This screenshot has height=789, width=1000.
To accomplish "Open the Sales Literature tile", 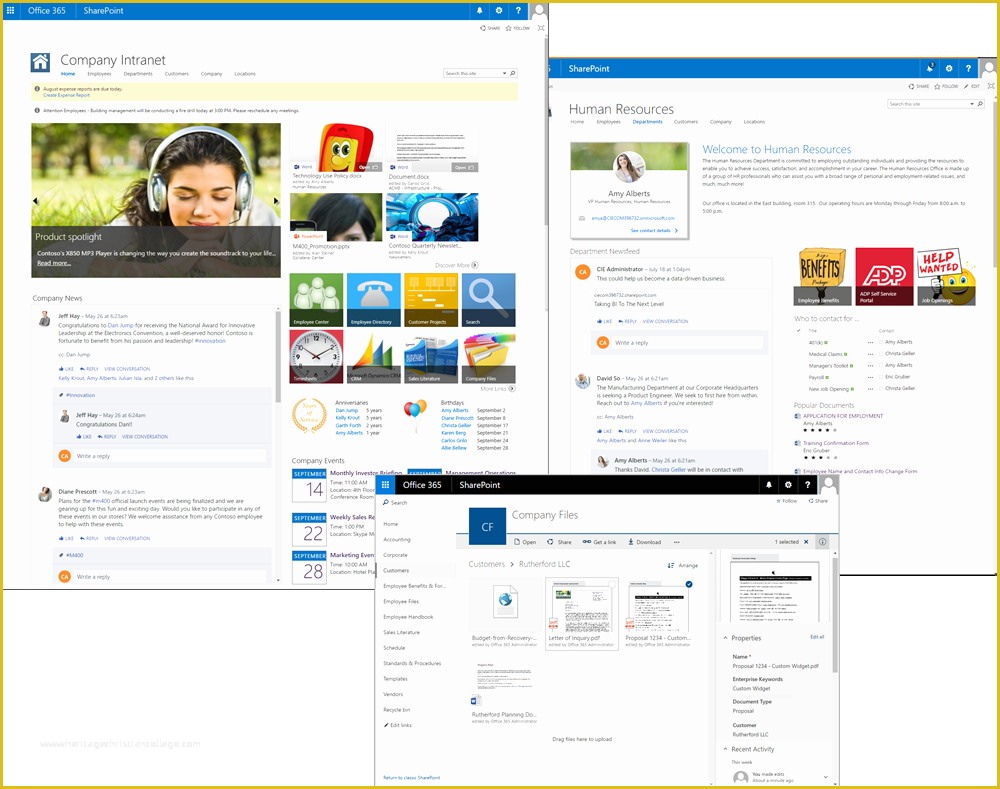I will click(x=431, y=357).
